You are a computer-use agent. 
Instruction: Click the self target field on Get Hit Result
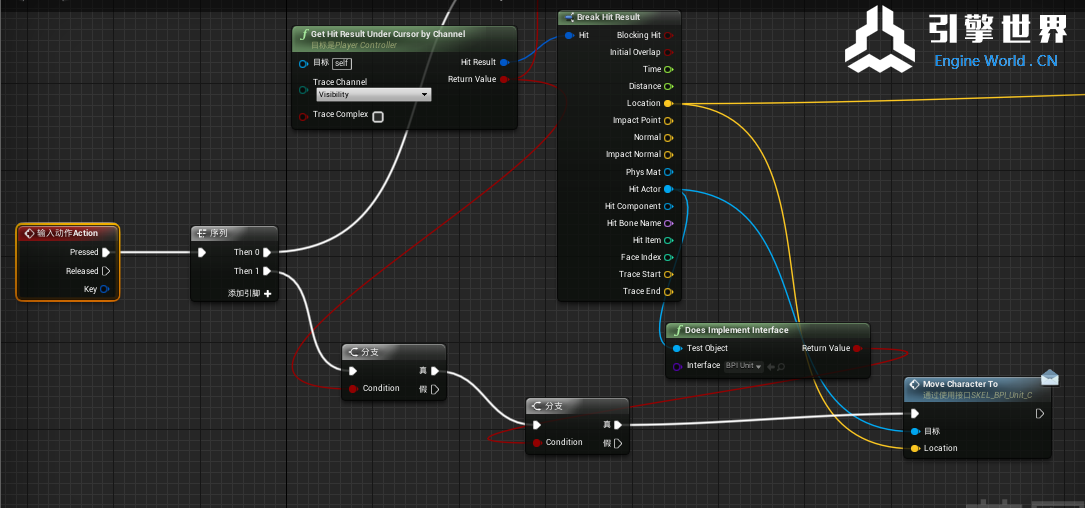[x=342, y=63]
